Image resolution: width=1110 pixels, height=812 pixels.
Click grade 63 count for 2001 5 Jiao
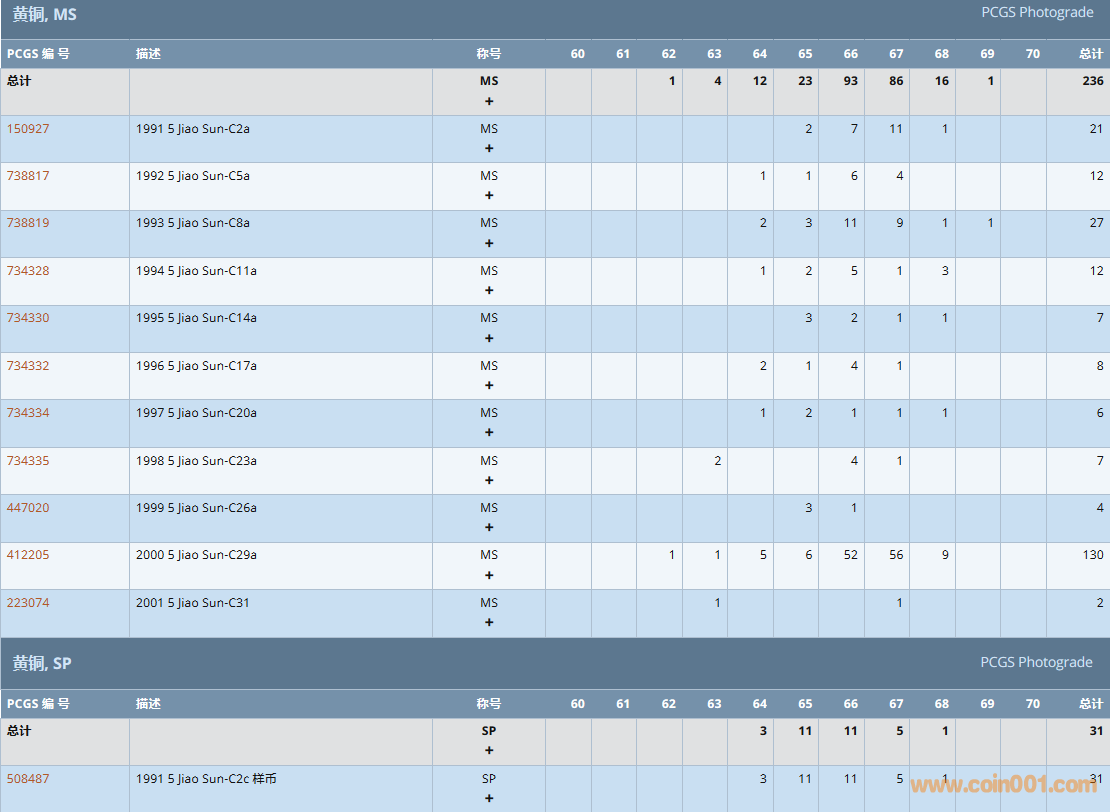(717, 603)
